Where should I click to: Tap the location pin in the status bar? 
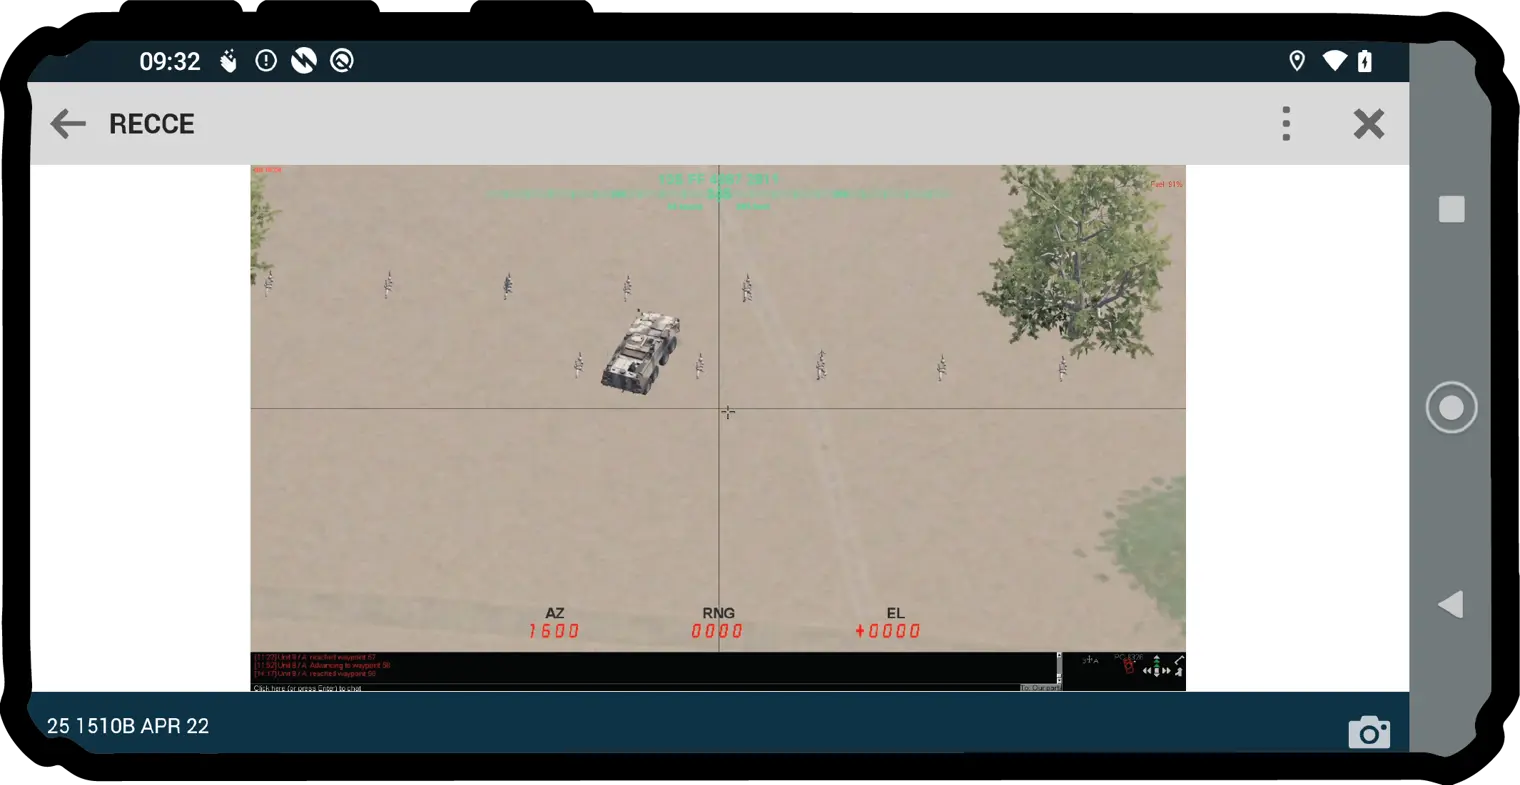click(1296, 61)
